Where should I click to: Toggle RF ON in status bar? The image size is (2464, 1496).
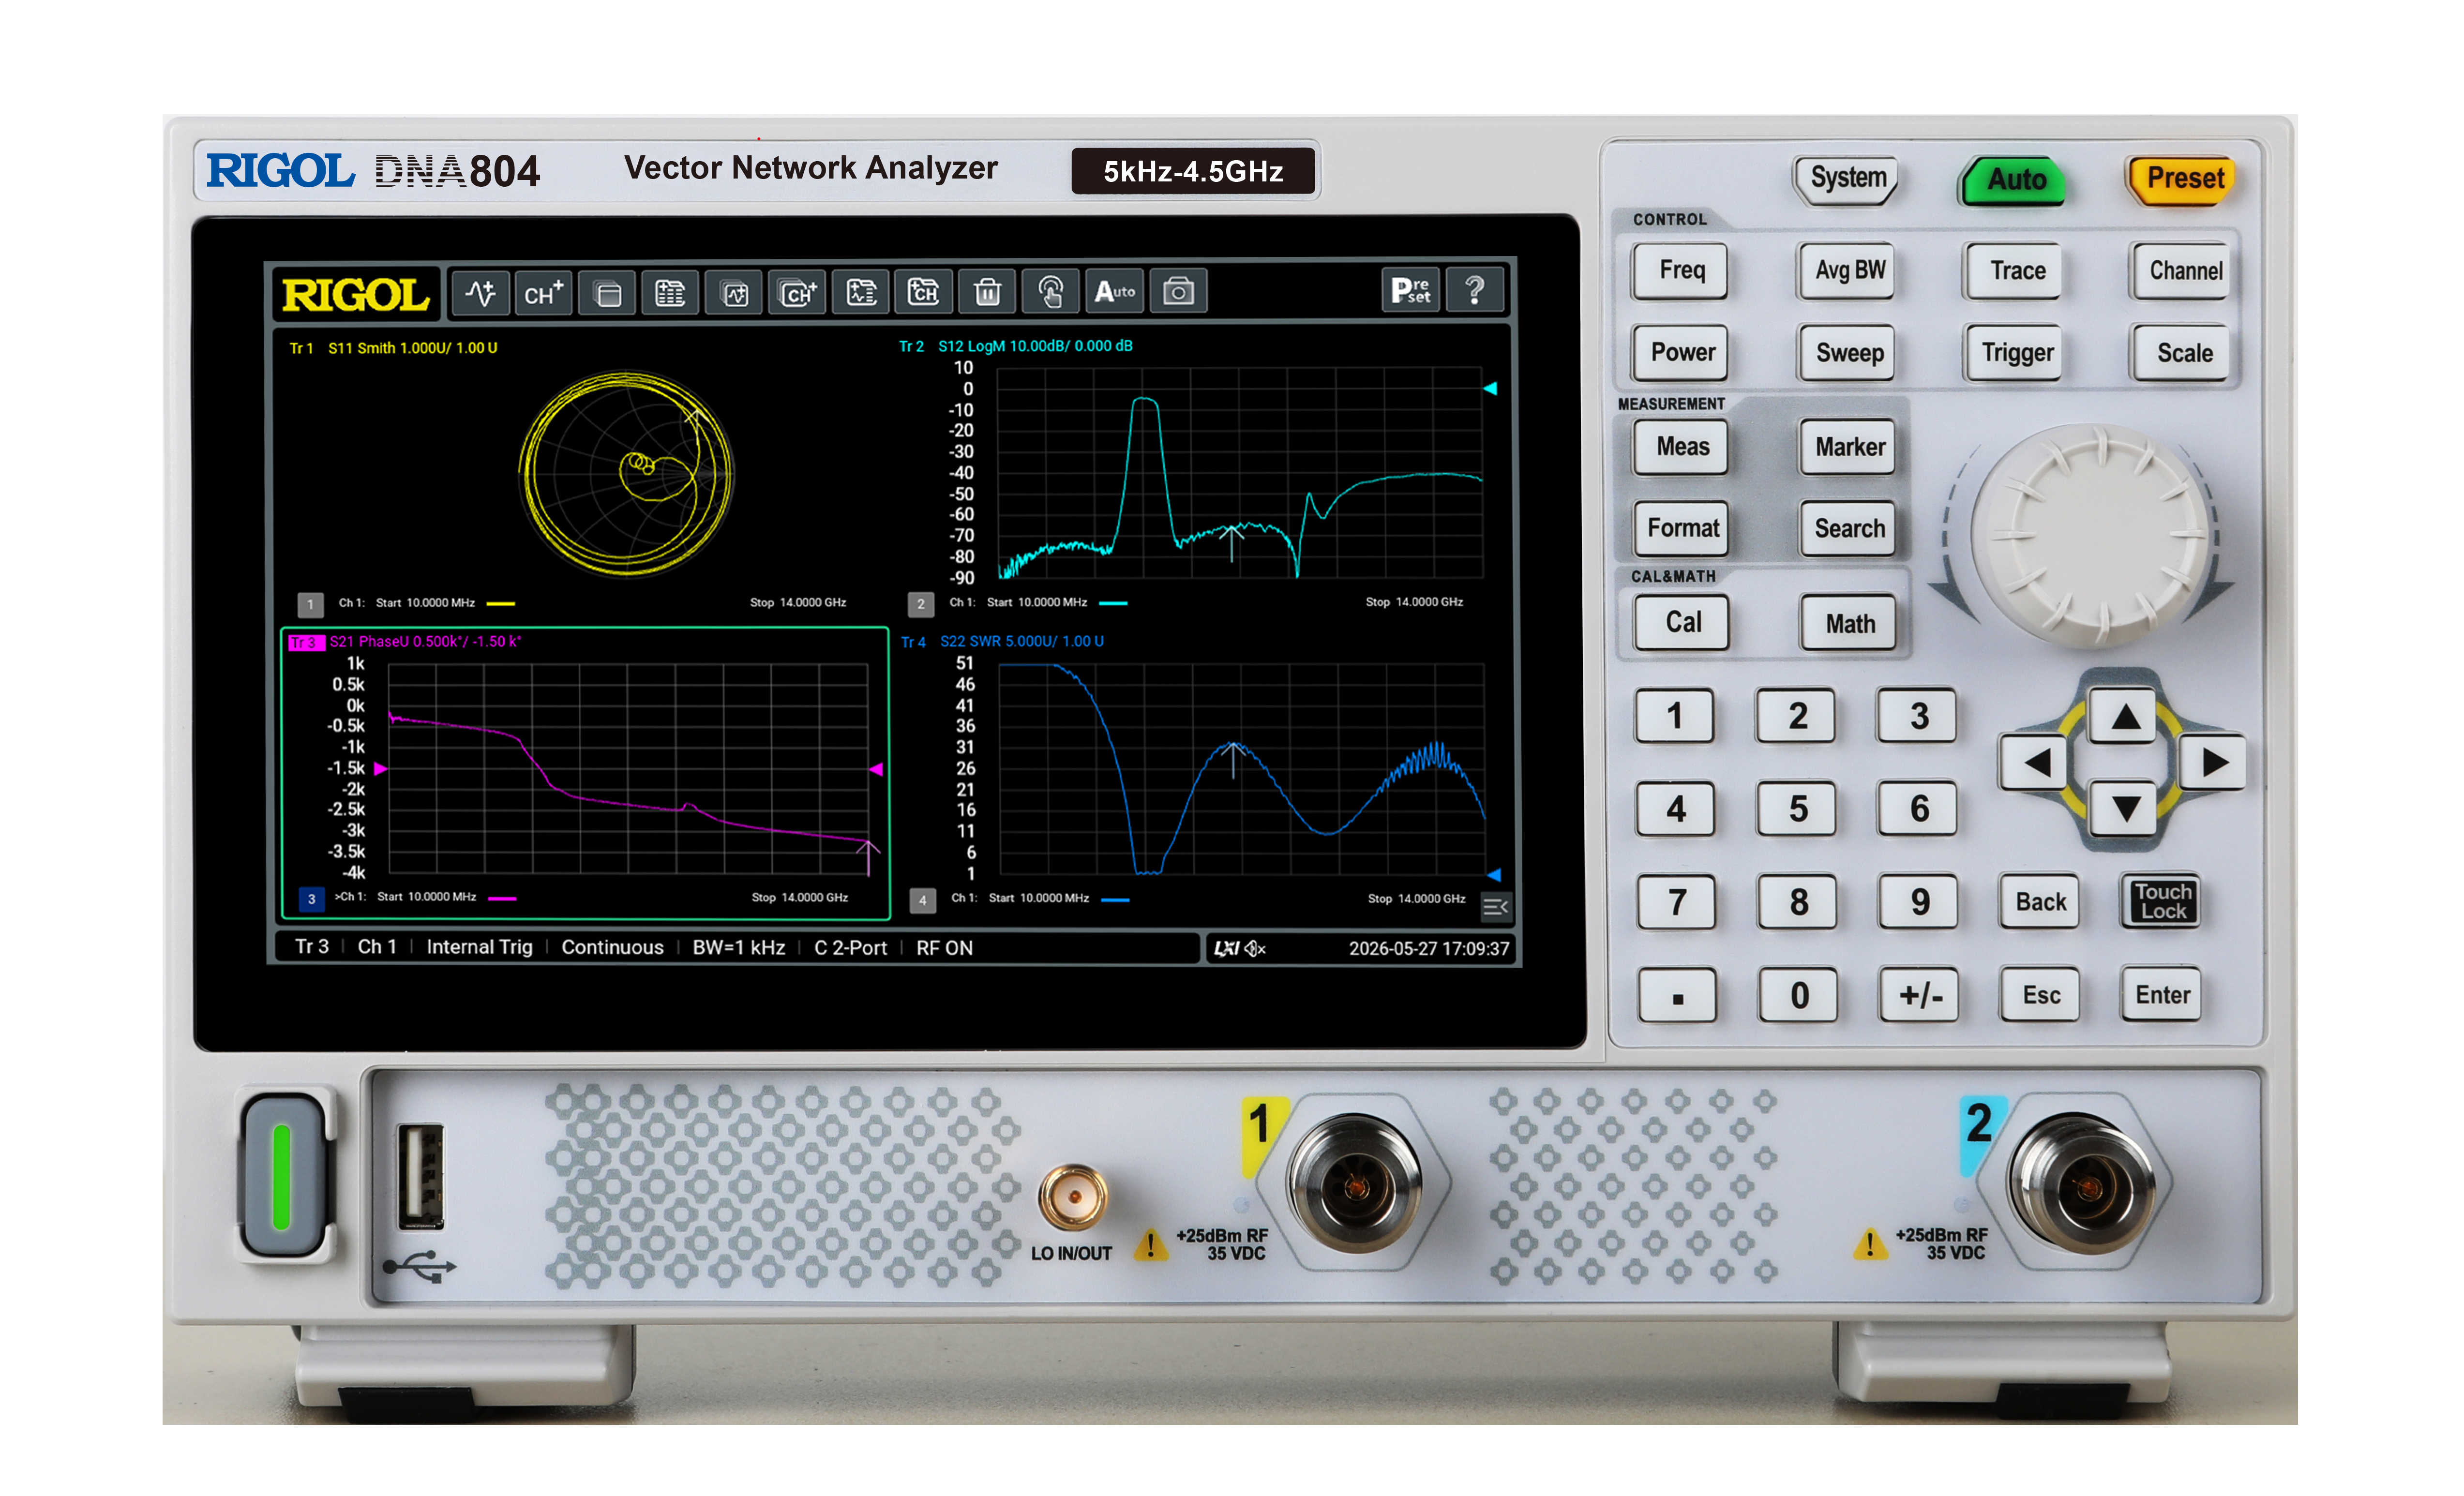tap(944, 947)
